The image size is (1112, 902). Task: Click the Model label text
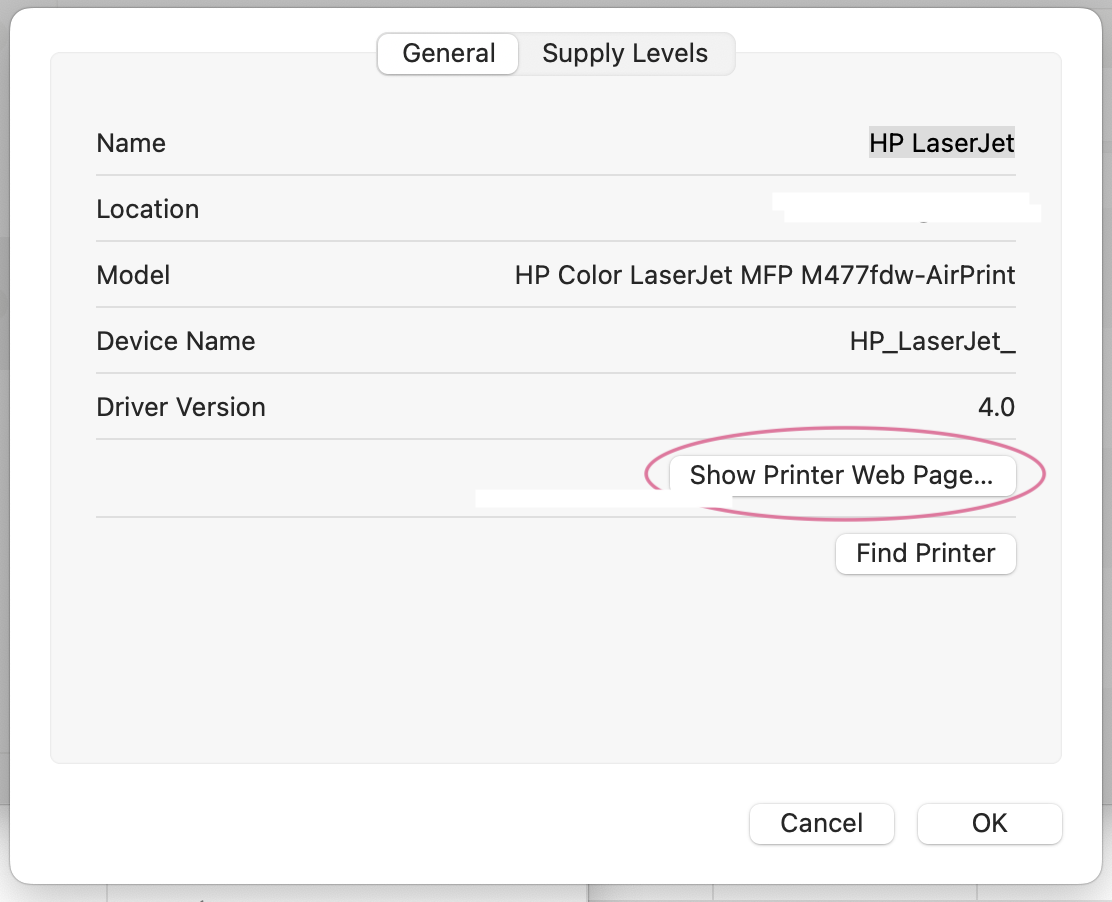point(133,274)
